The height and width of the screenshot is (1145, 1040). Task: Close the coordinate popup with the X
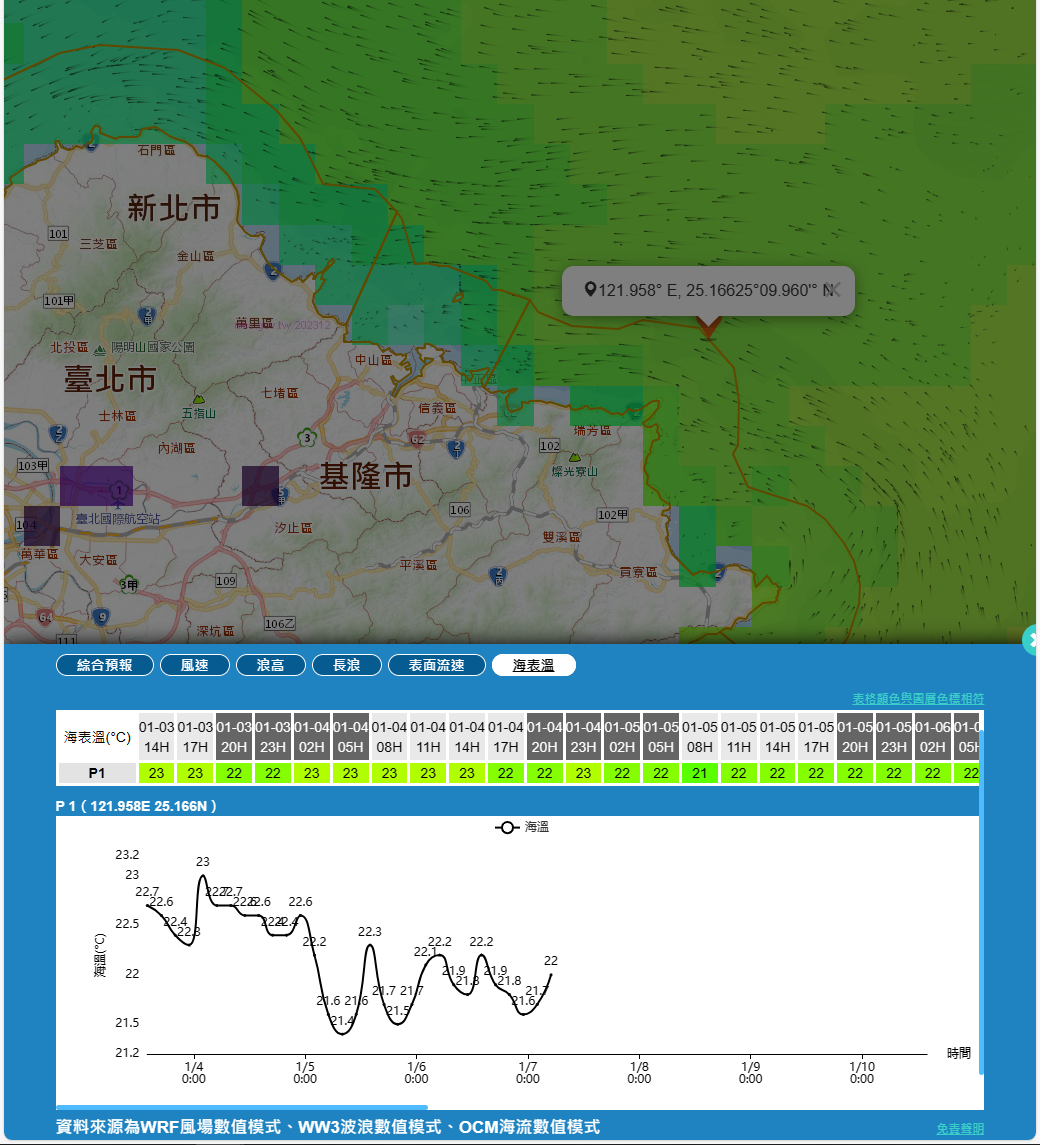pos(836,289)
